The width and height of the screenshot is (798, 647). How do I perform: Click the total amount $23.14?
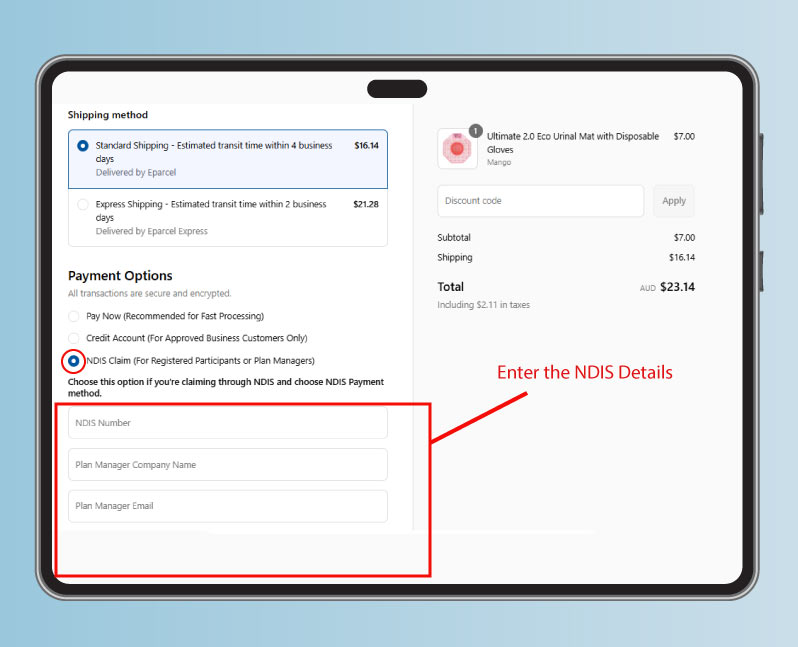[x=677, y=287]
